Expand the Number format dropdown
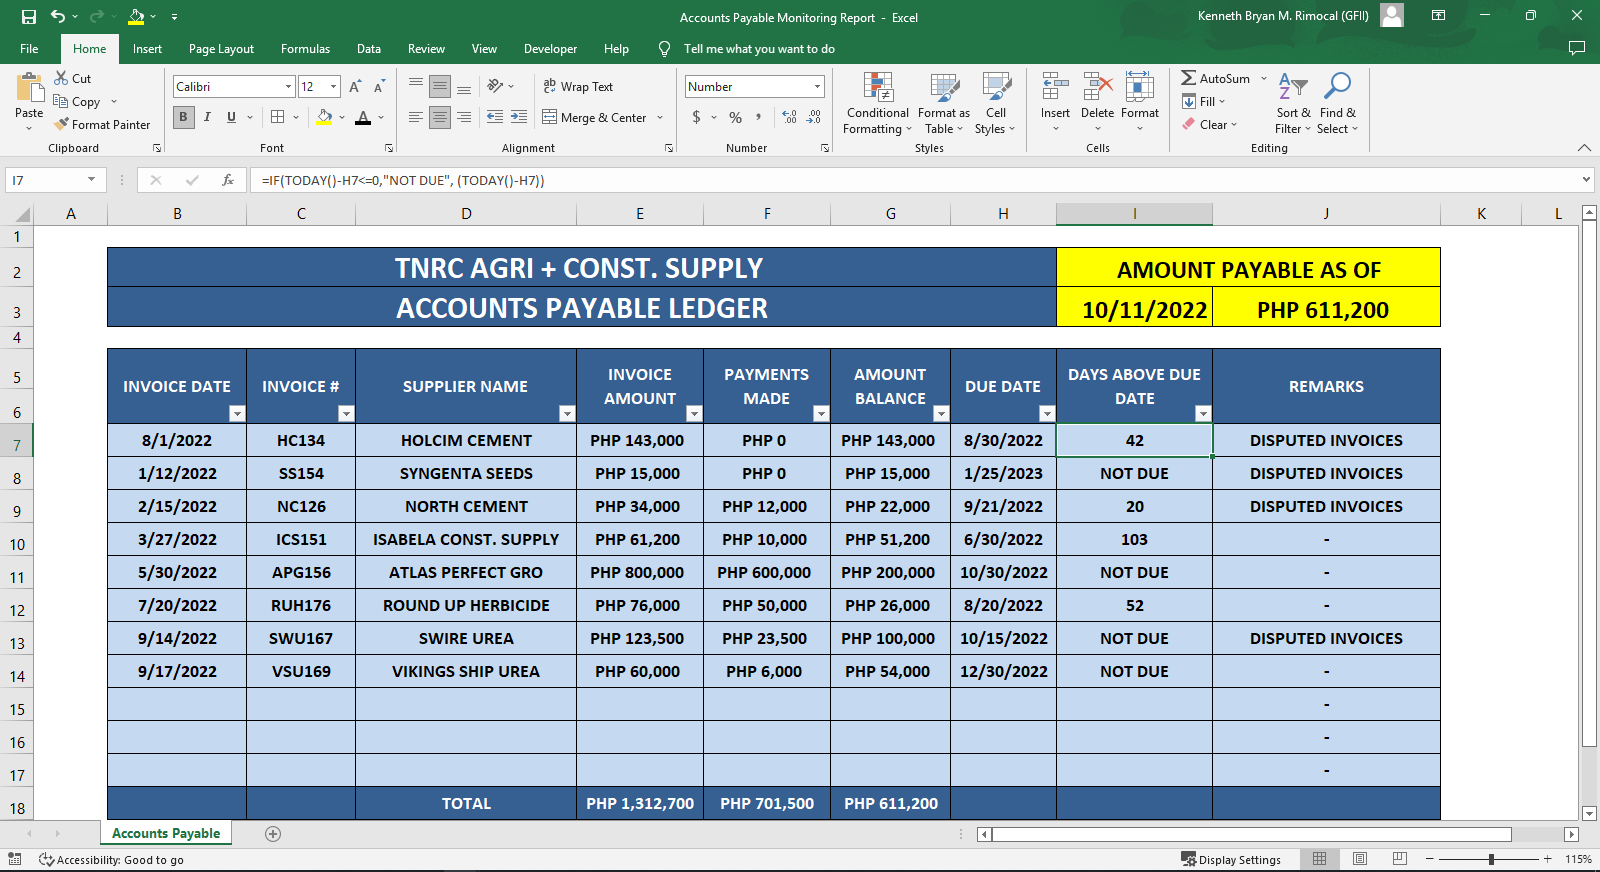The height and width of the screenshot is (872, 1600). 817,87
